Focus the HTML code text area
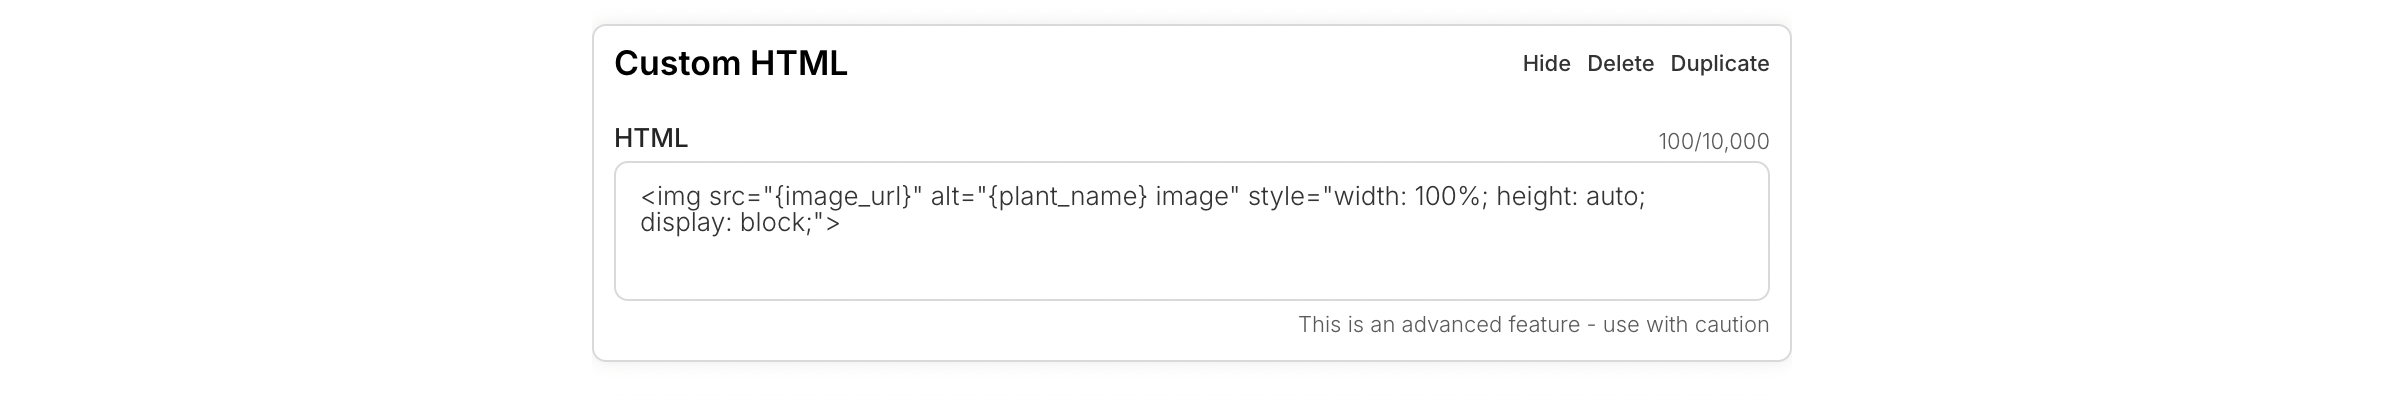 (1191, 231)
